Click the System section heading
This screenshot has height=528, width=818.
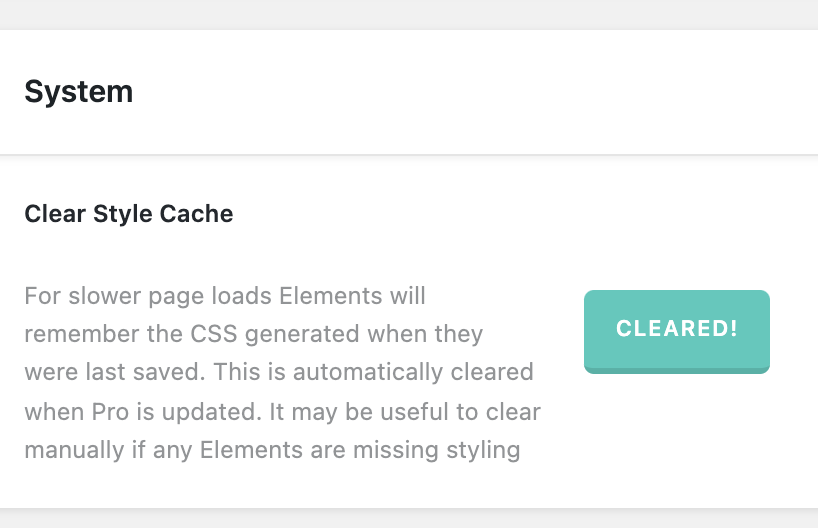click(x=78, y=92)
